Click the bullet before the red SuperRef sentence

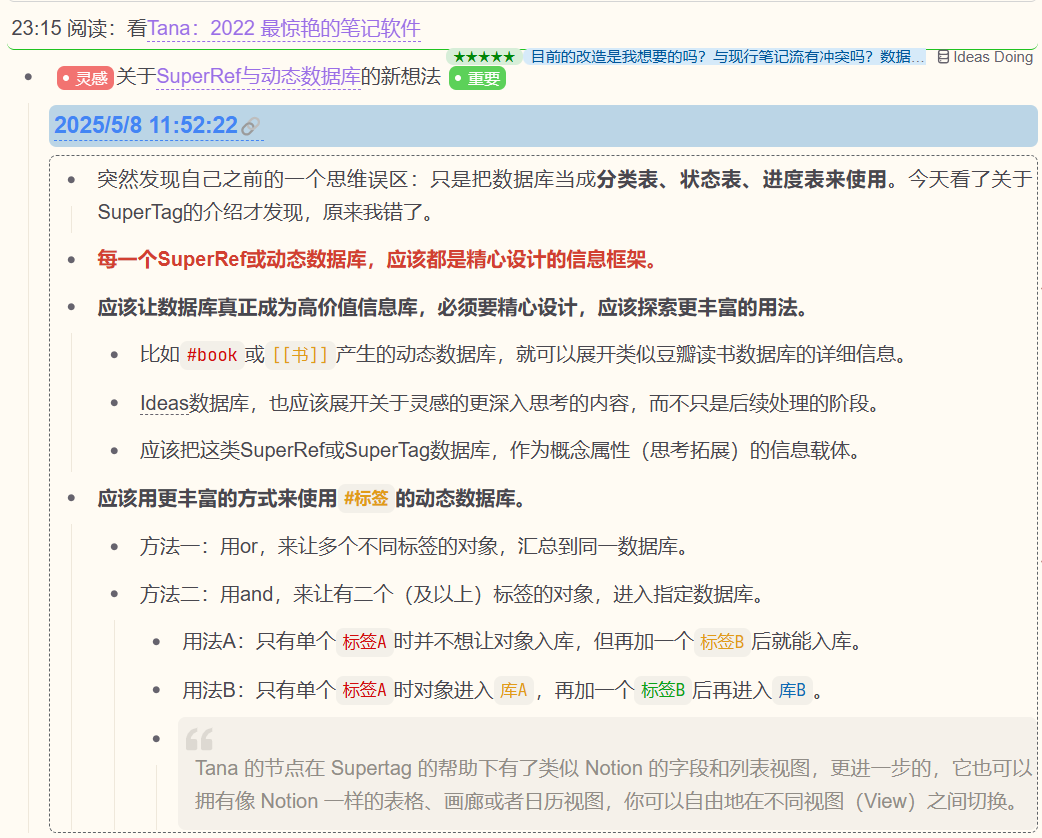[x=71, y=259]
